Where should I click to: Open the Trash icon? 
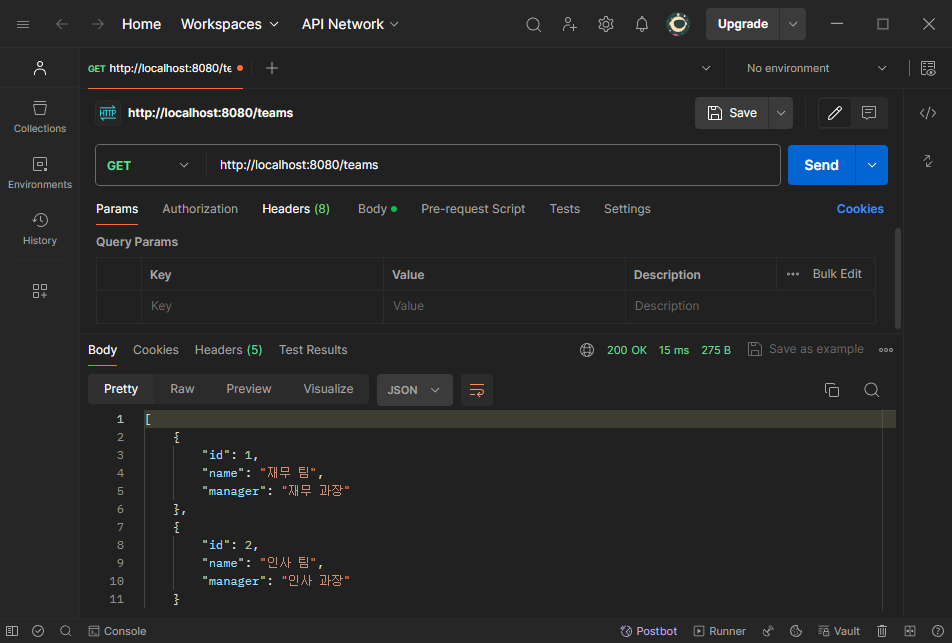882,631
